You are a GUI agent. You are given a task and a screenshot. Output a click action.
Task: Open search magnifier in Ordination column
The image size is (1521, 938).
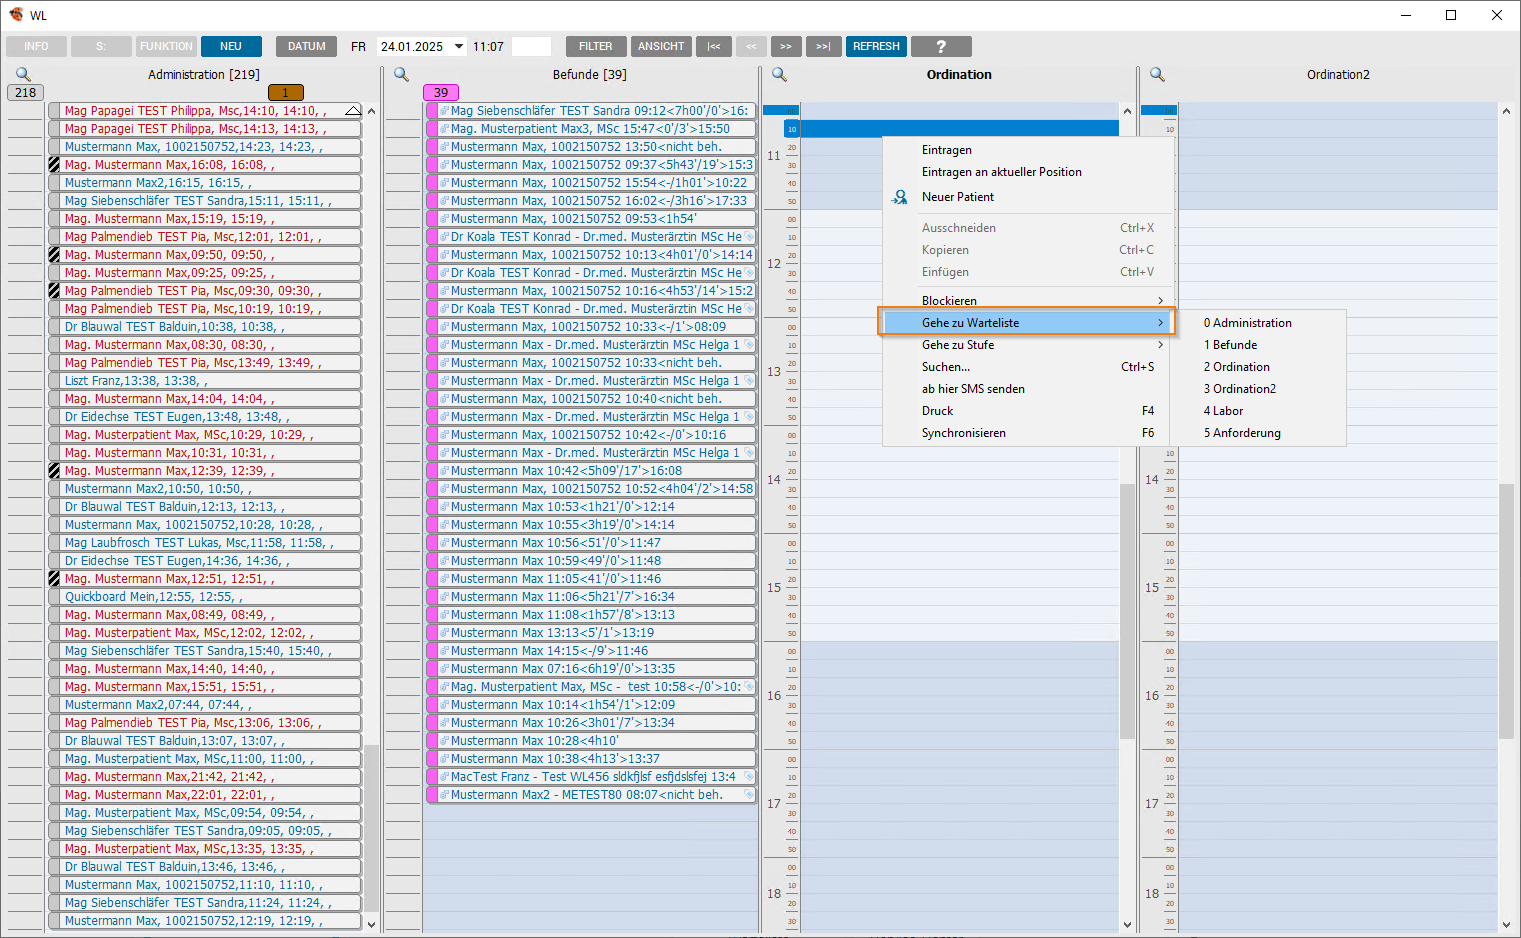[779, 75]
